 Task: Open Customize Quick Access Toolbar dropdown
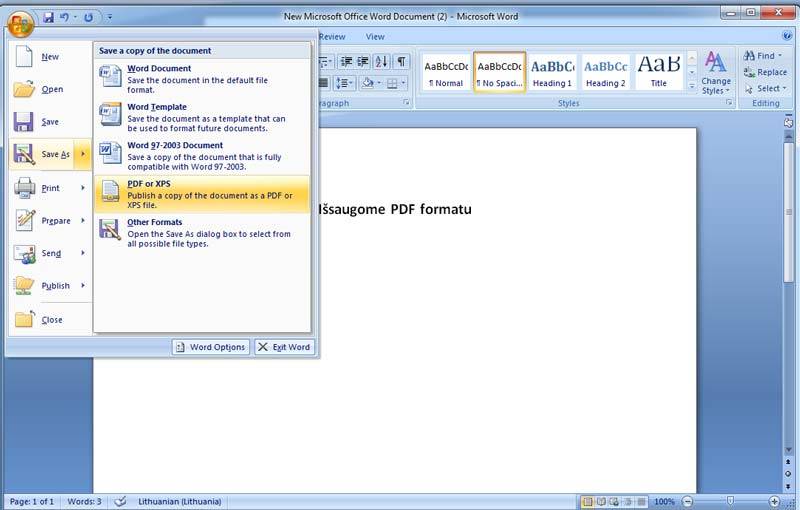(110, 17)
